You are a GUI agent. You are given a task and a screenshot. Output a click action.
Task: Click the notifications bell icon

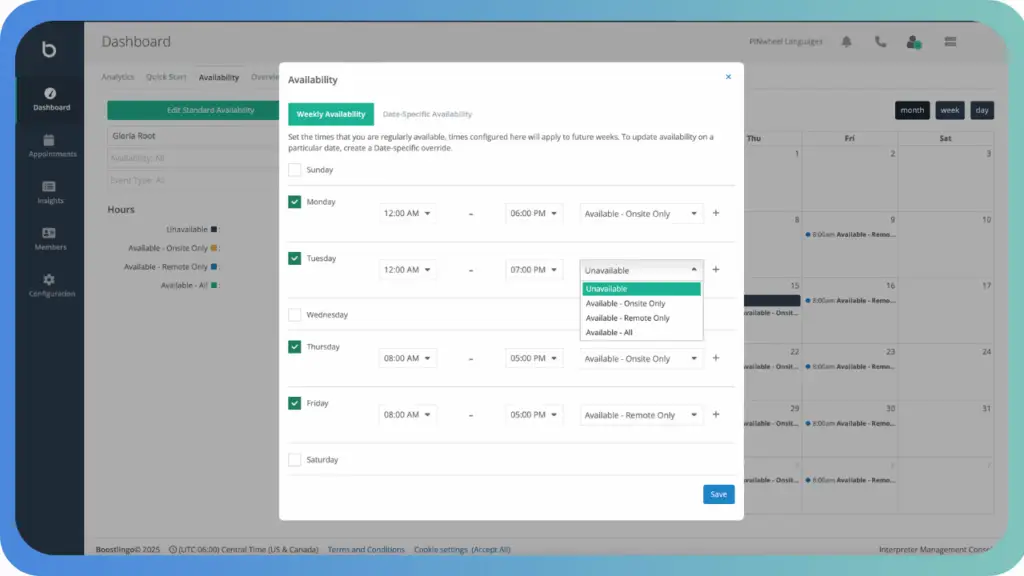point(847,42)
